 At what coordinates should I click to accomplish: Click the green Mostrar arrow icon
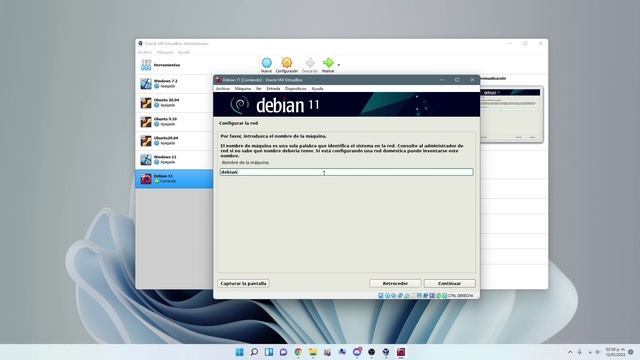point(328,62)
